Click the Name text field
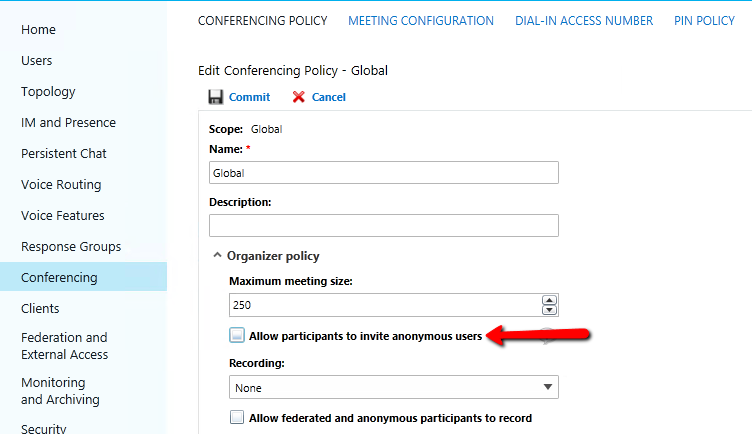 (x=384, y=173)
